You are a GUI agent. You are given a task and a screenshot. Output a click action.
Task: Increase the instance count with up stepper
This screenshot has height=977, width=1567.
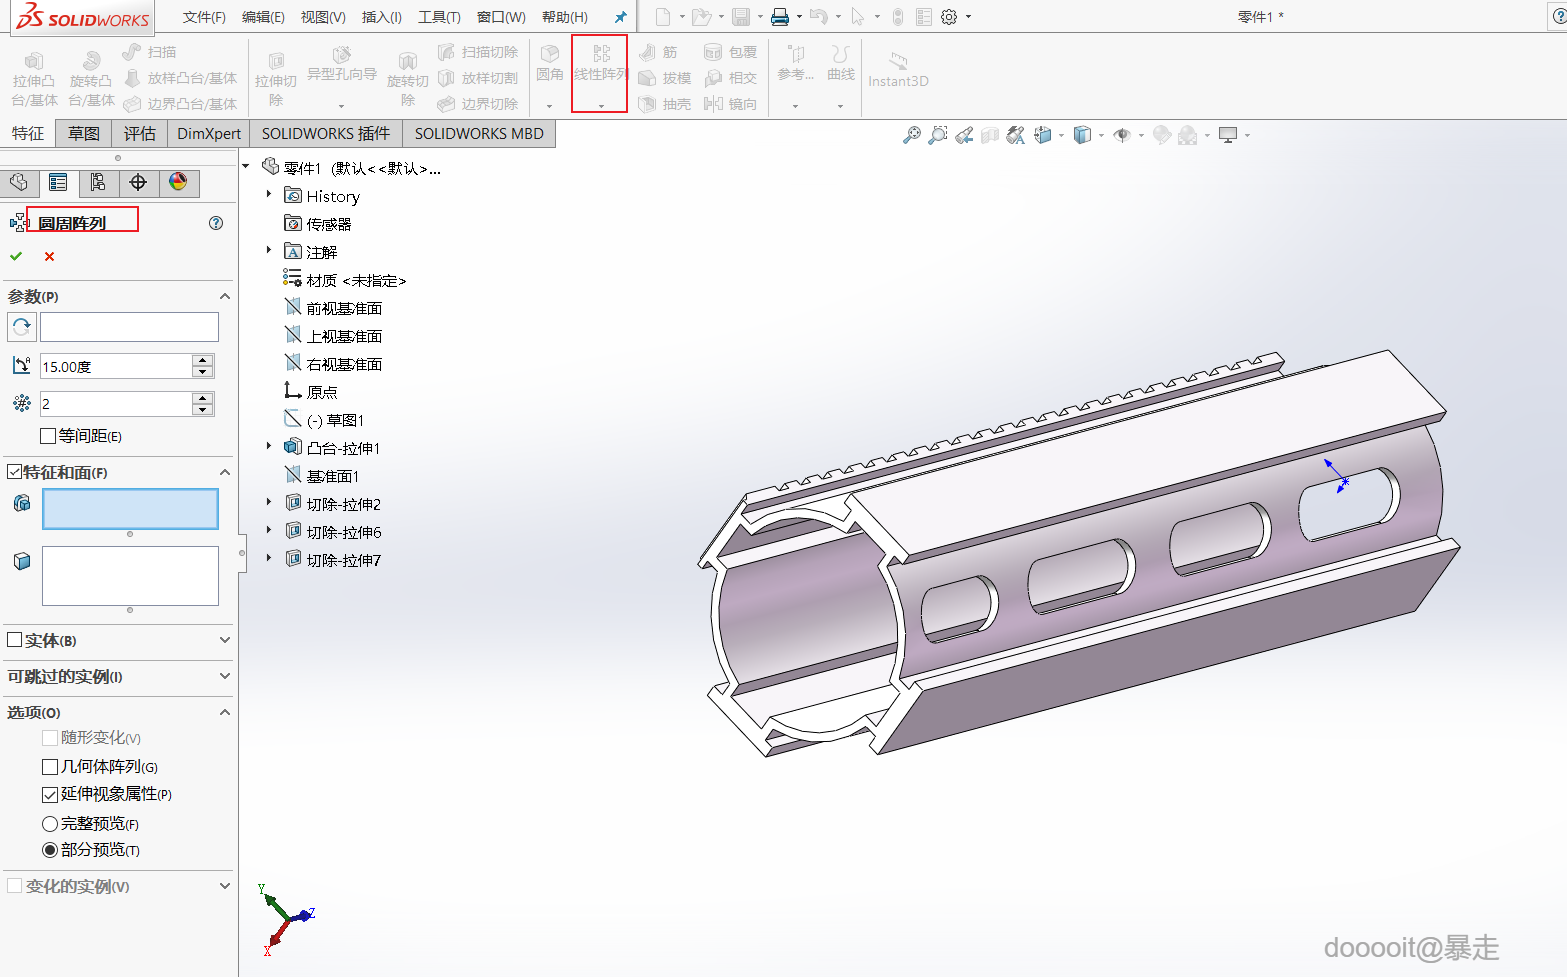point(203,398)
